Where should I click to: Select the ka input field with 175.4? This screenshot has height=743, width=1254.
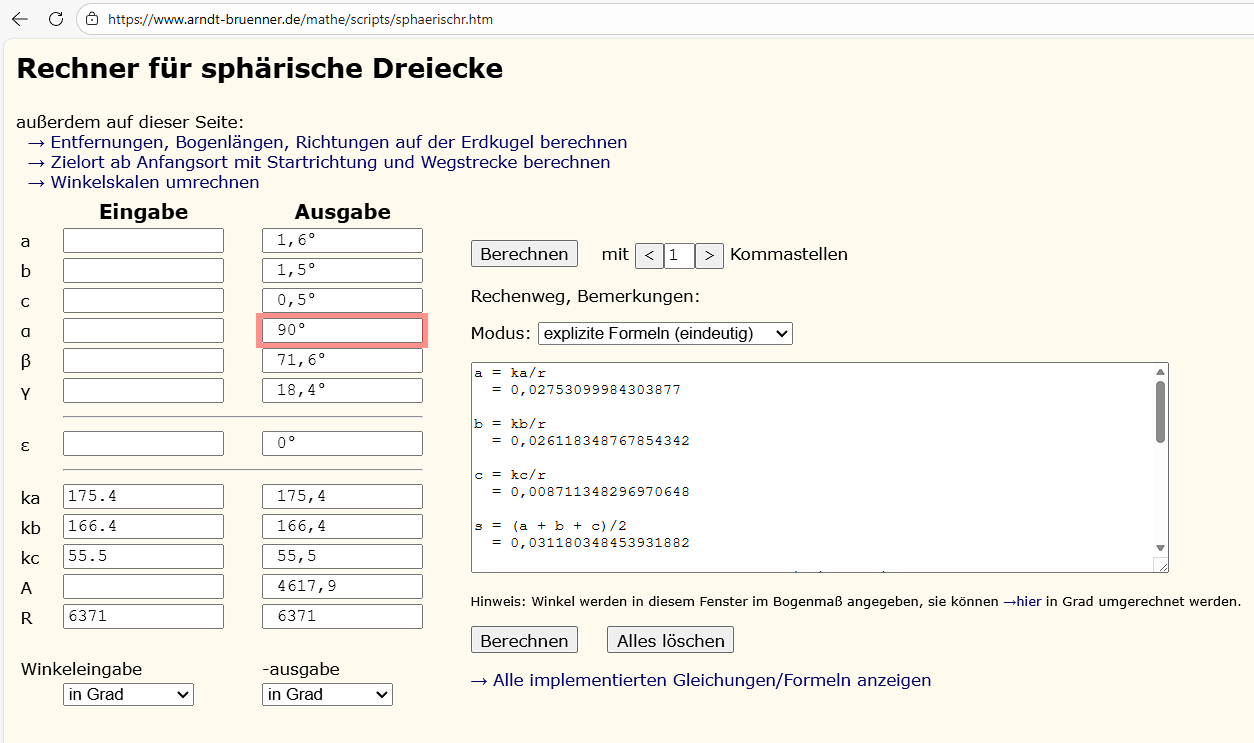click(x=143, y=497)
